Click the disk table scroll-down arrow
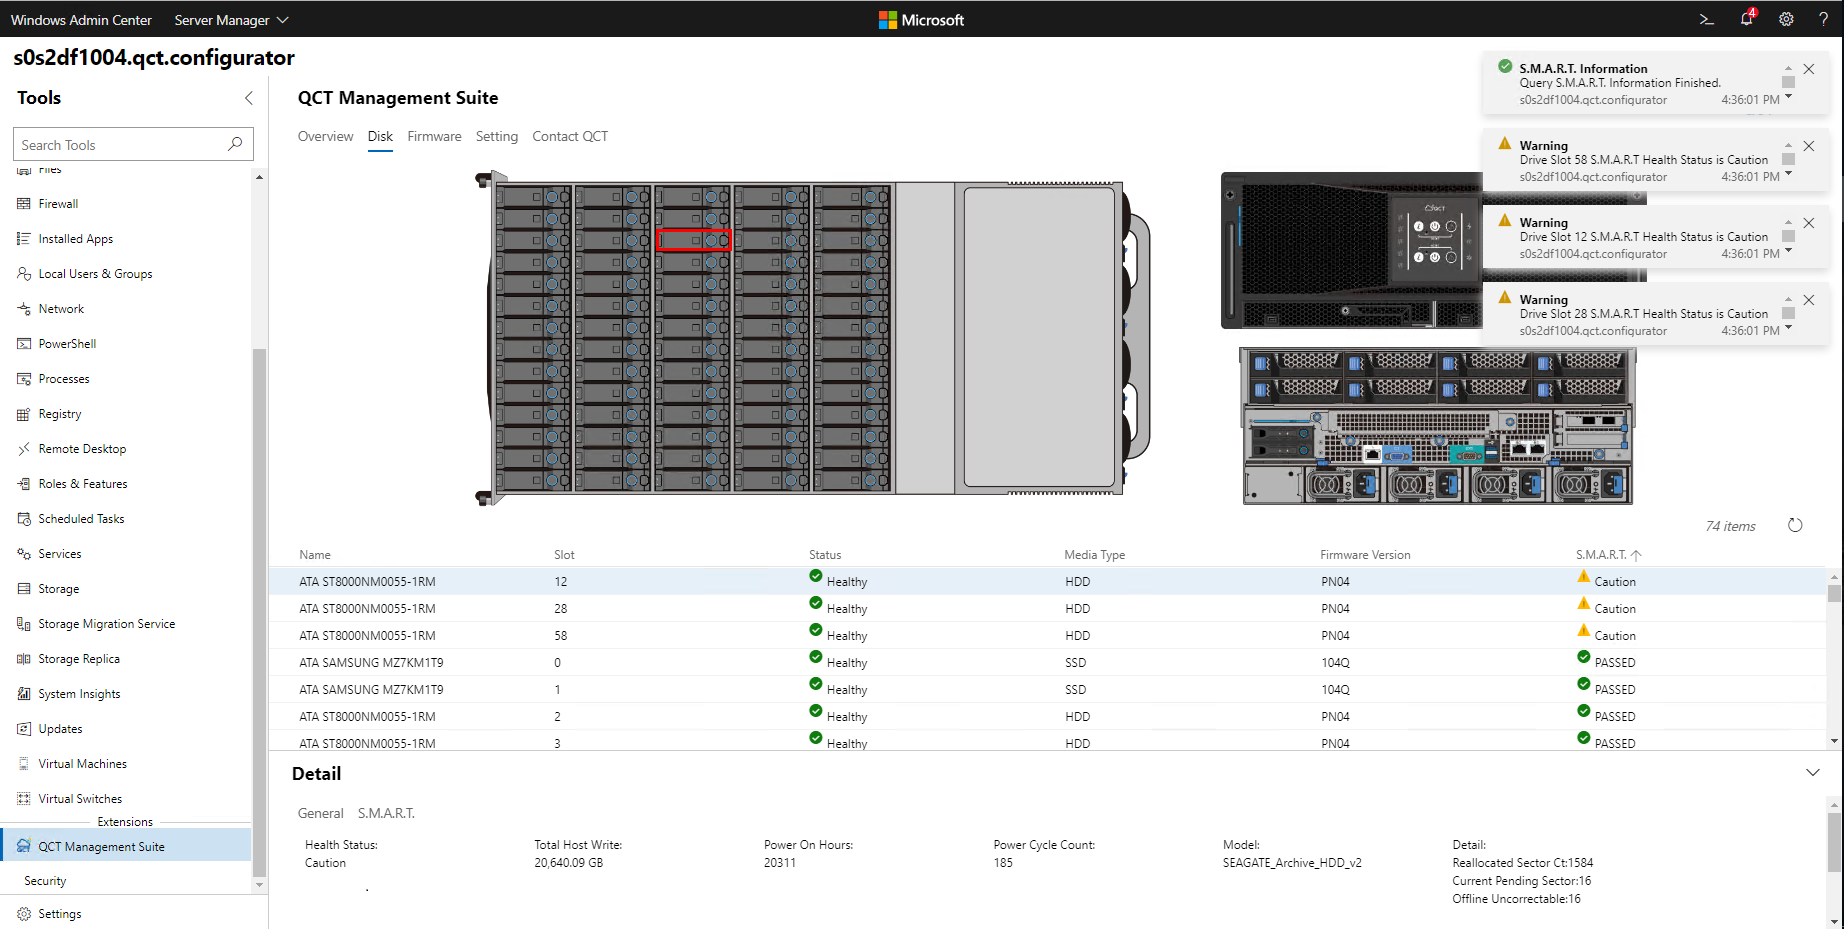This screenshot has height=929, width=1844. (1834, 741)
